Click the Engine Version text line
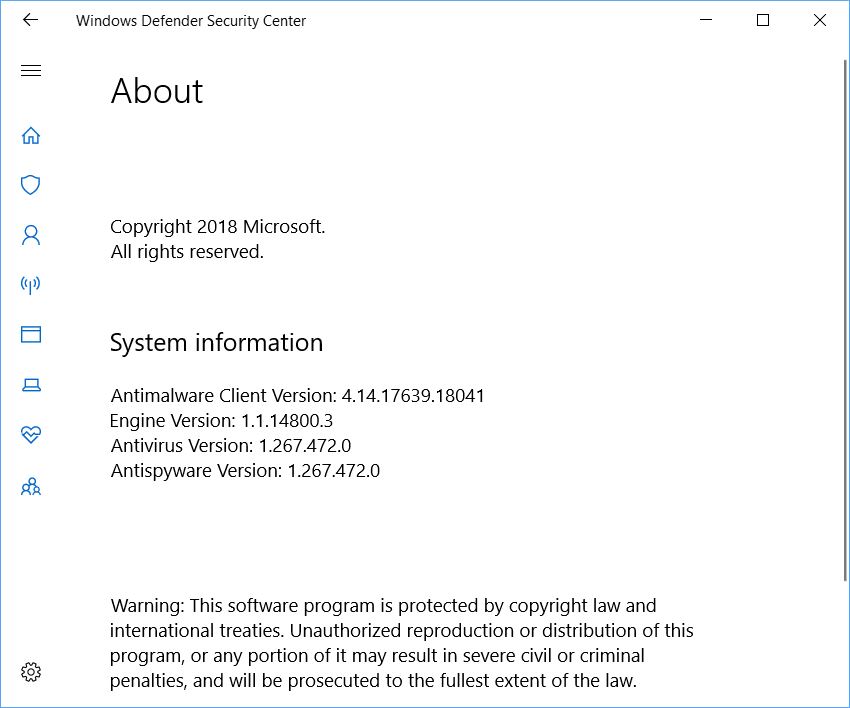Viewport: 850px width, 708px height. (x=221, y=421)
